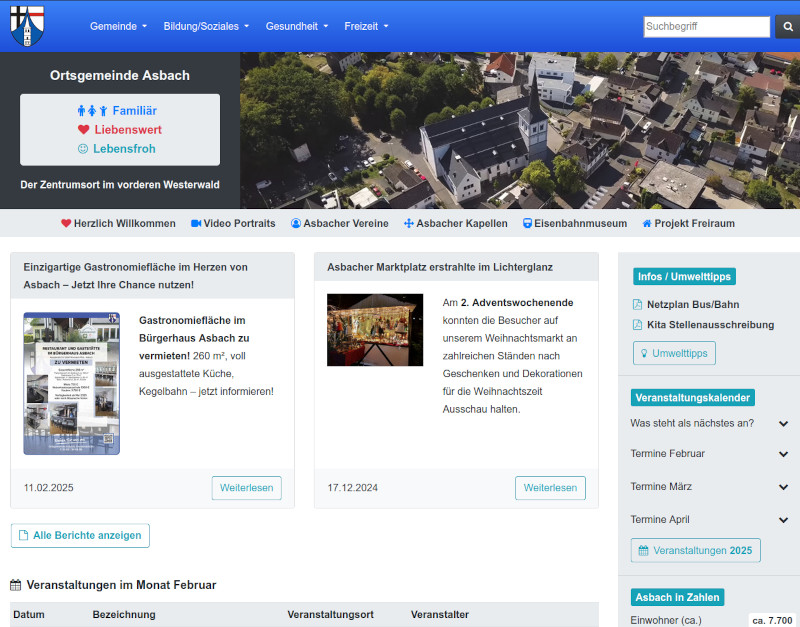Click the Alle Berichte anzeigen button

[80, 535]
